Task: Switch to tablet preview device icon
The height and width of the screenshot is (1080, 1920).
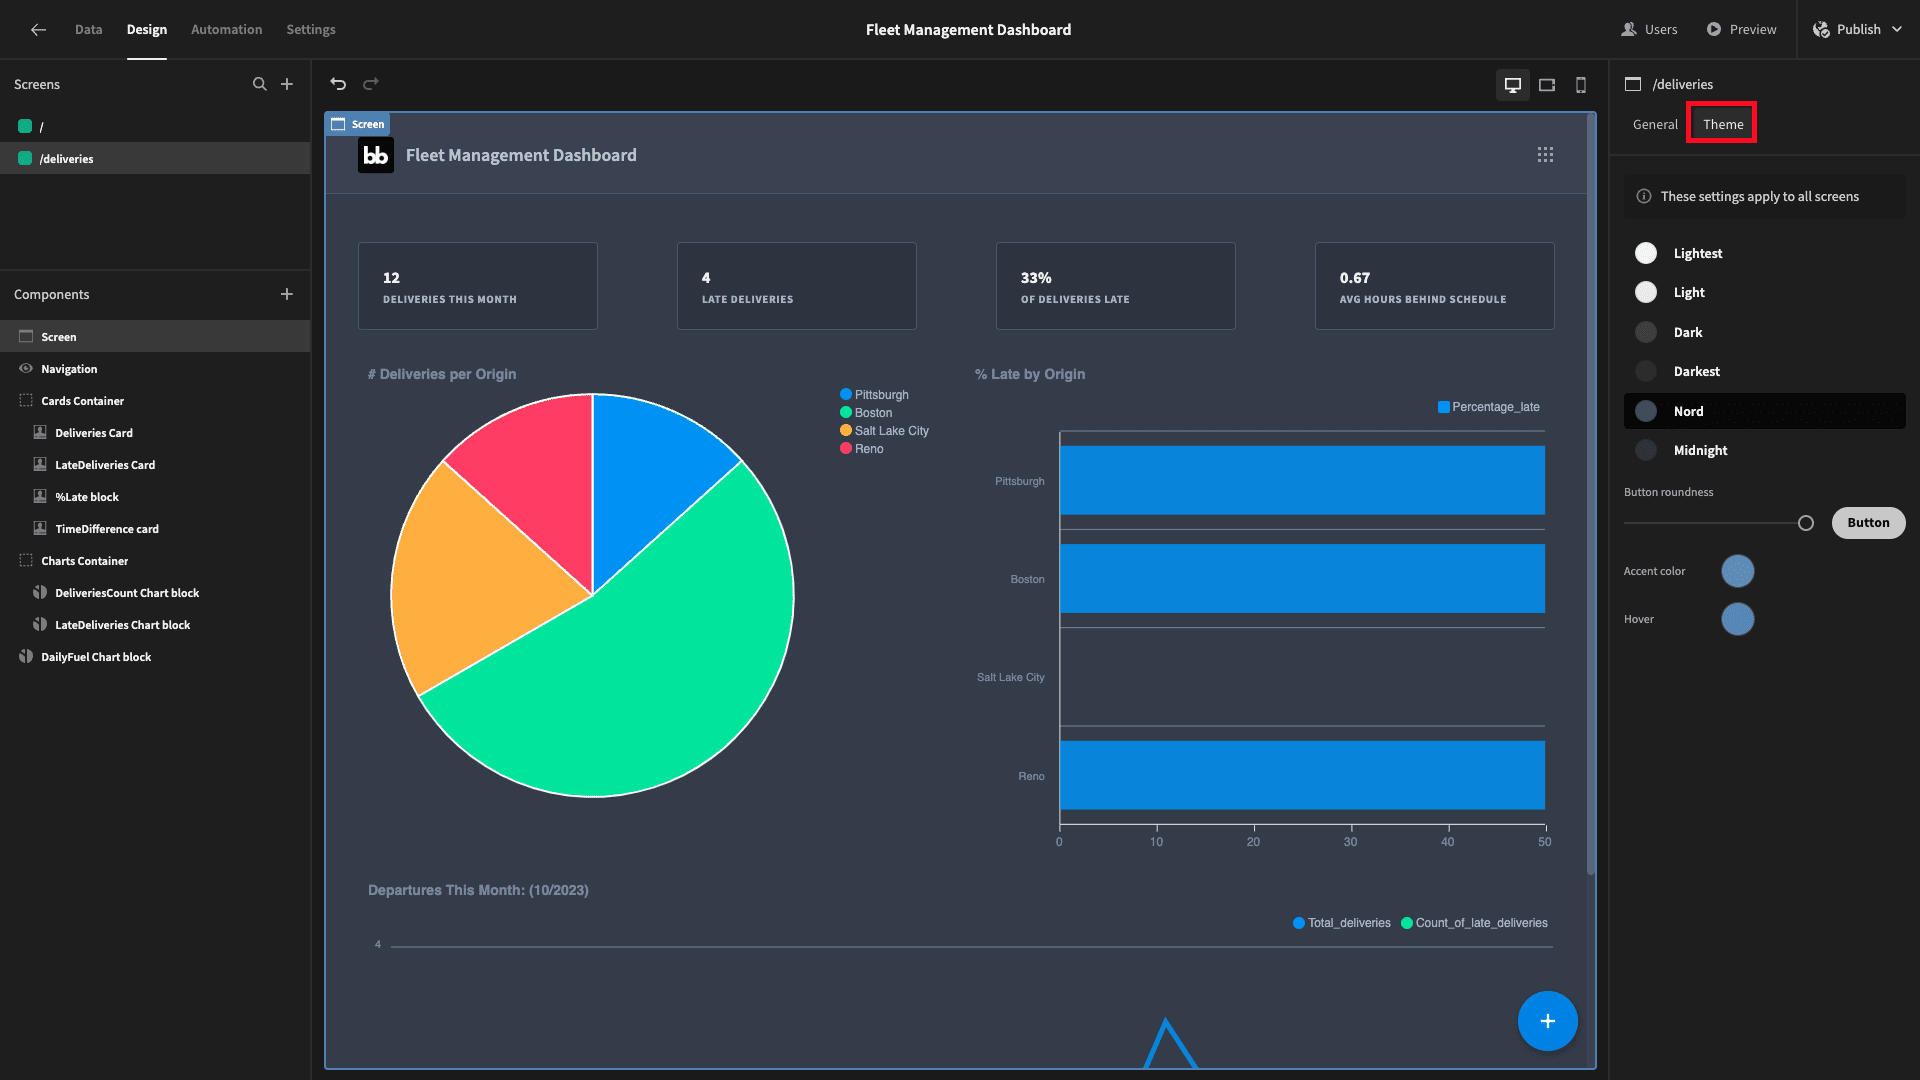Action: pyautogui.click(x=1547, y=85)
